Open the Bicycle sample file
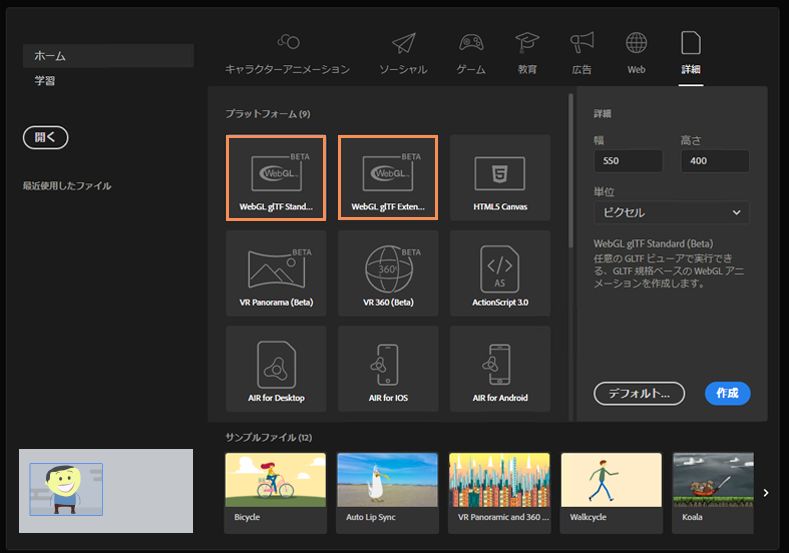Screen dimensions: 789x553 [x=276, y=493]
